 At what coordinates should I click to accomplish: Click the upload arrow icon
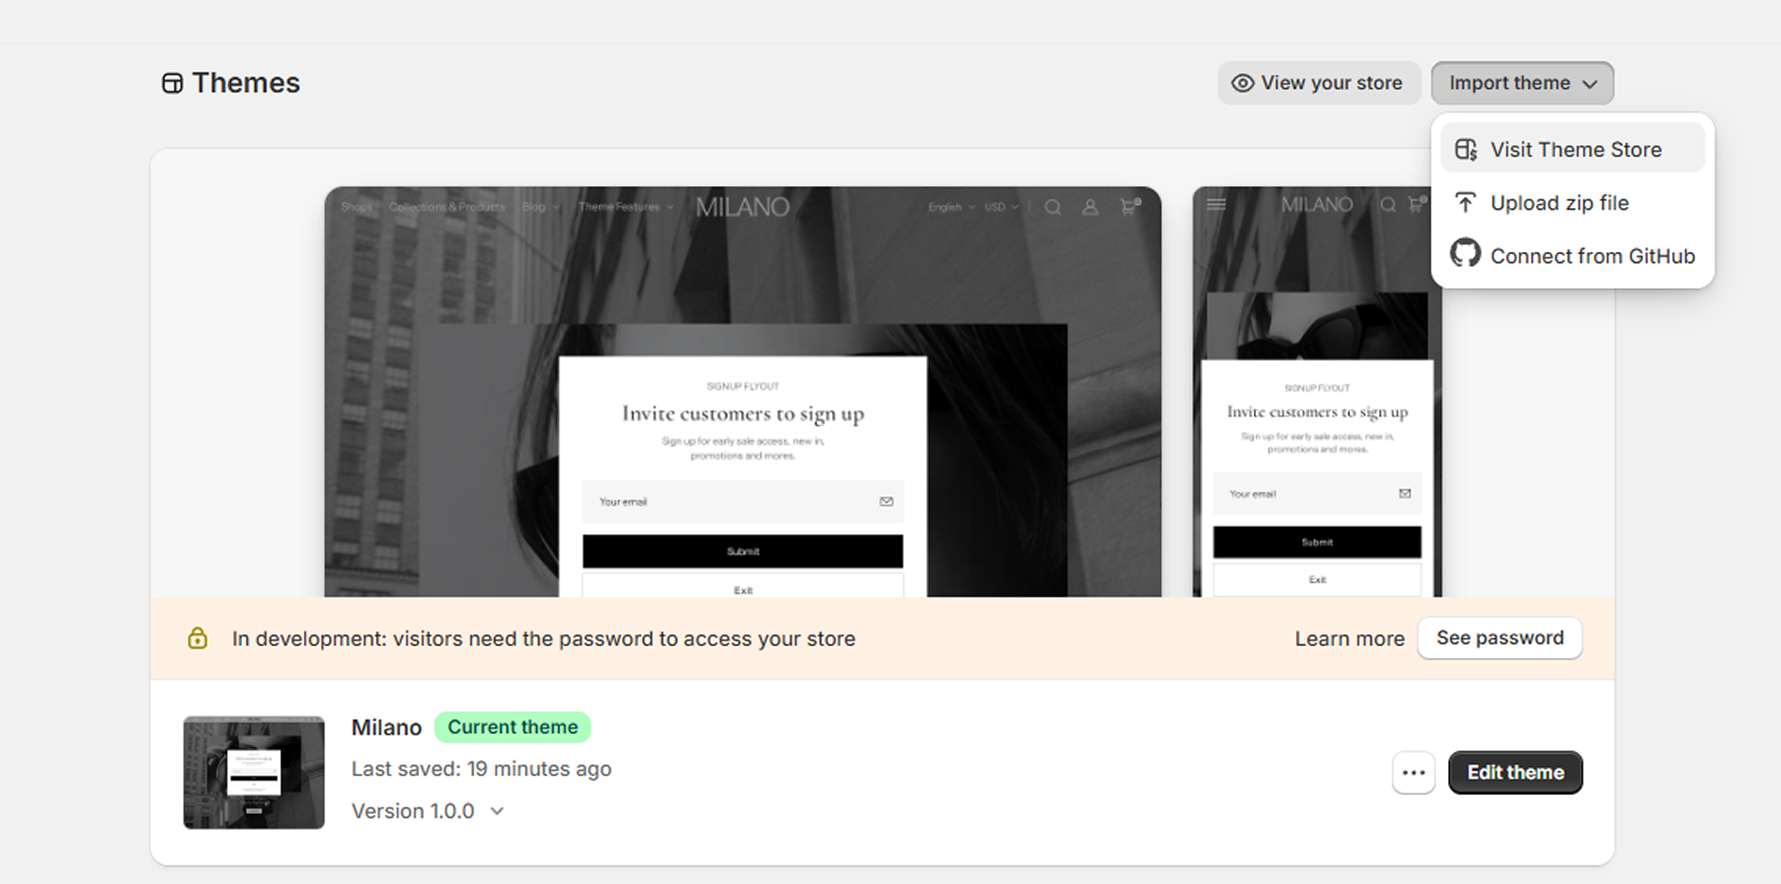pyautogui.click(x=1466, y=203)
